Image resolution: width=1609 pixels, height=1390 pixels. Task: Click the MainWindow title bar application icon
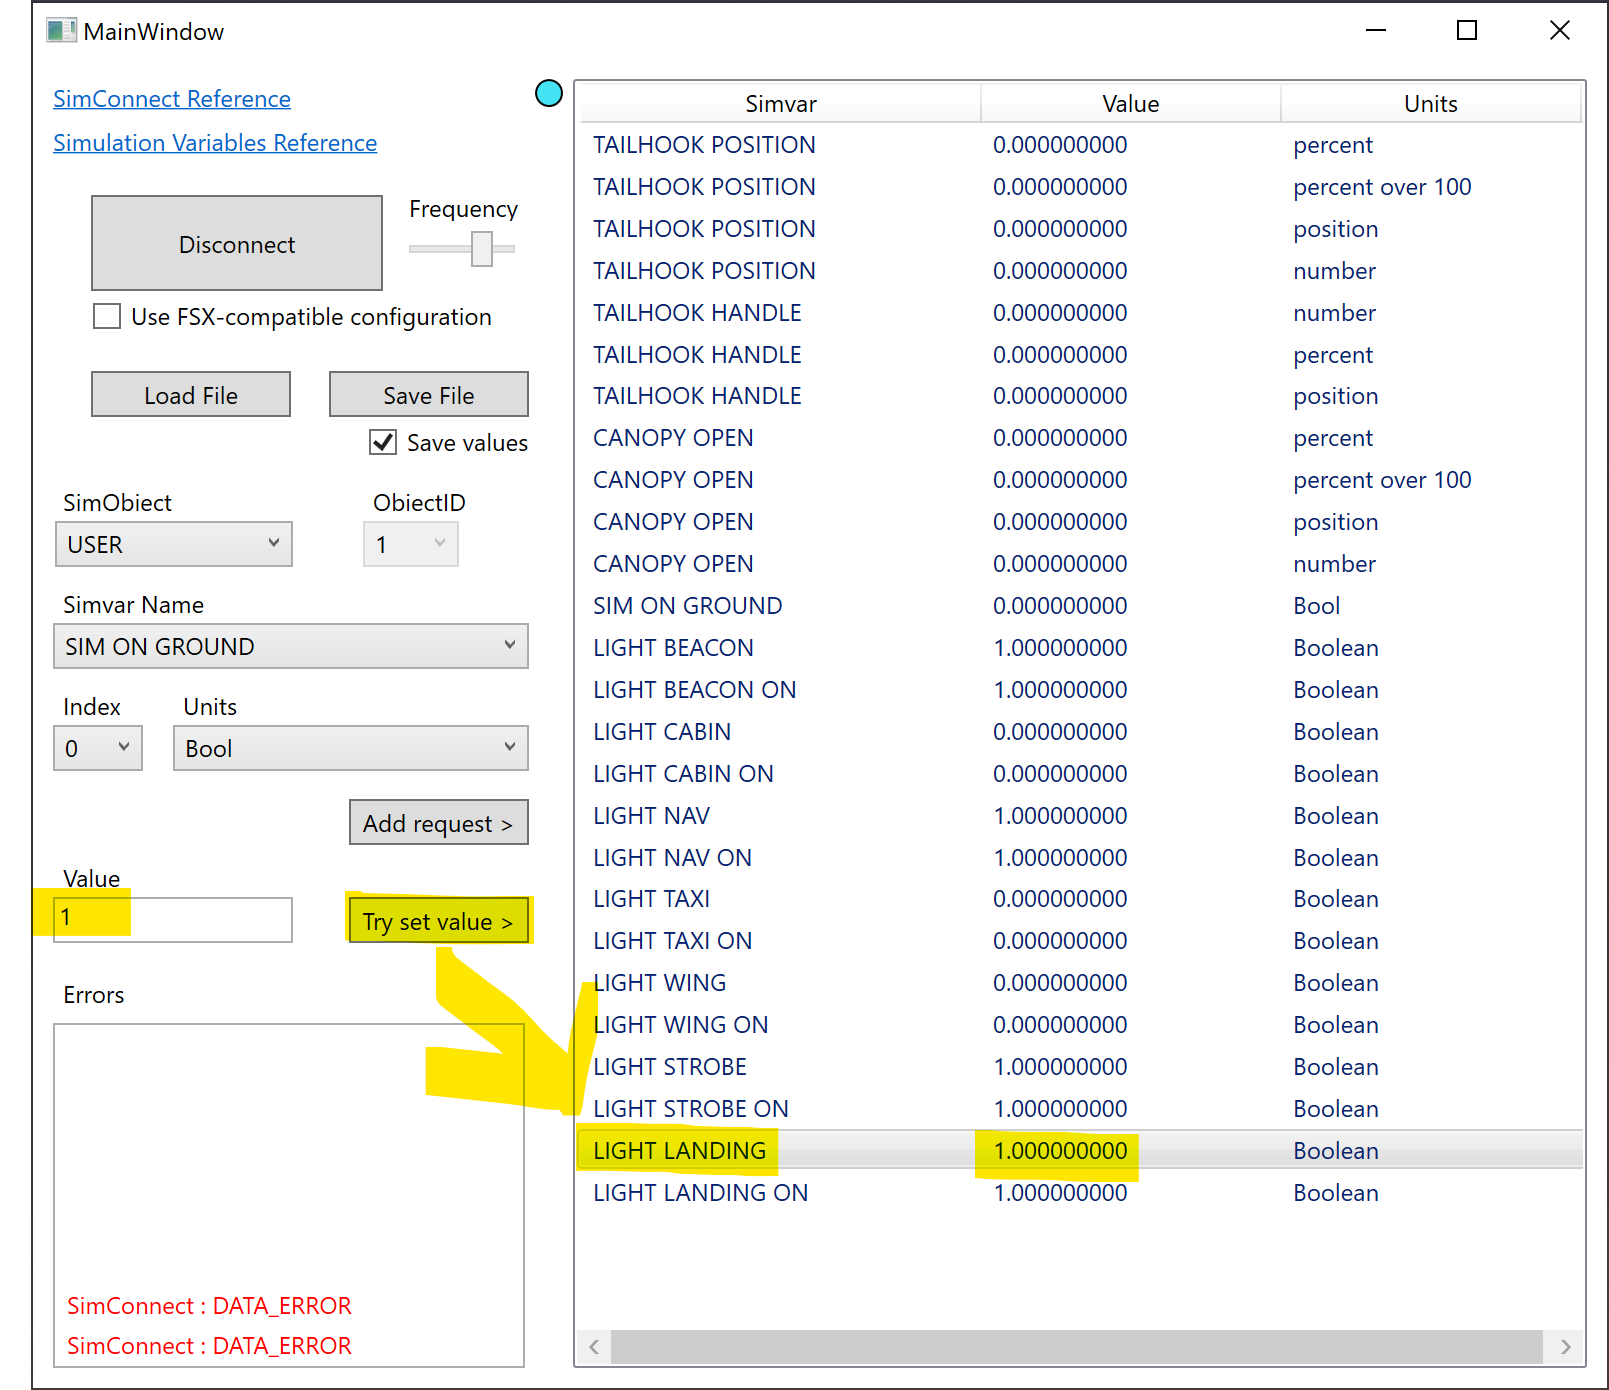pyautogui.click(x=61, y=30)
